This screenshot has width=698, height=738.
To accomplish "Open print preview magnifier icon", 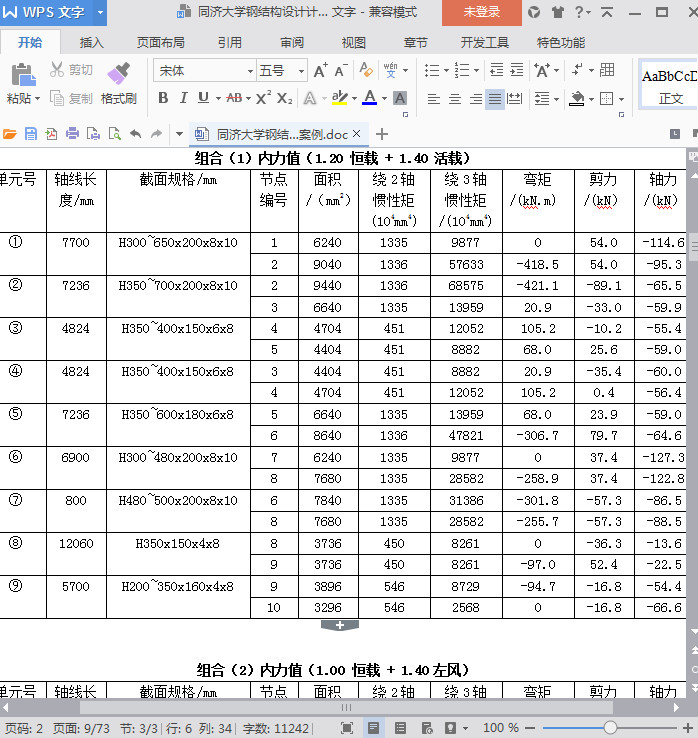I will tap(114, 134).
